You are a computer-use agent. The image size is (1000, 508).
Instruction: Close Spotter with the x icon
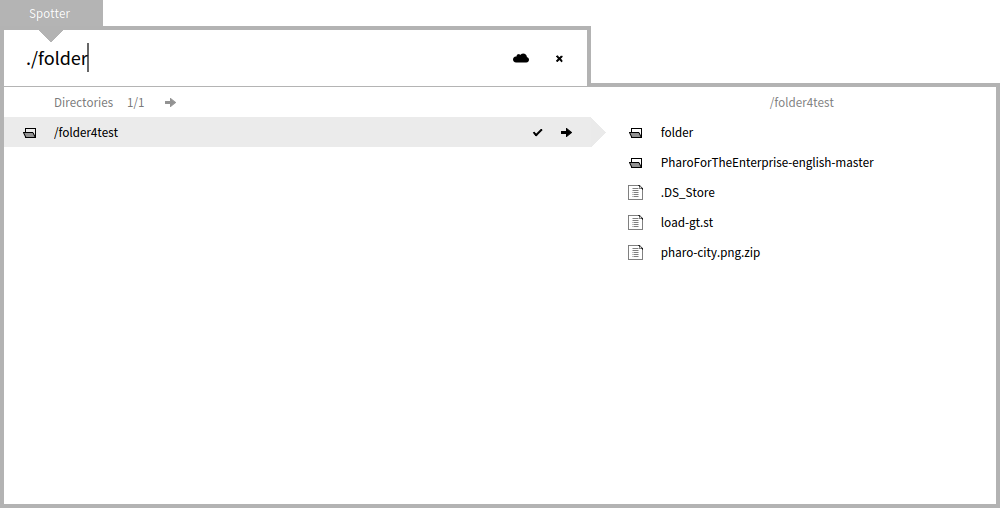coord(559,59)
